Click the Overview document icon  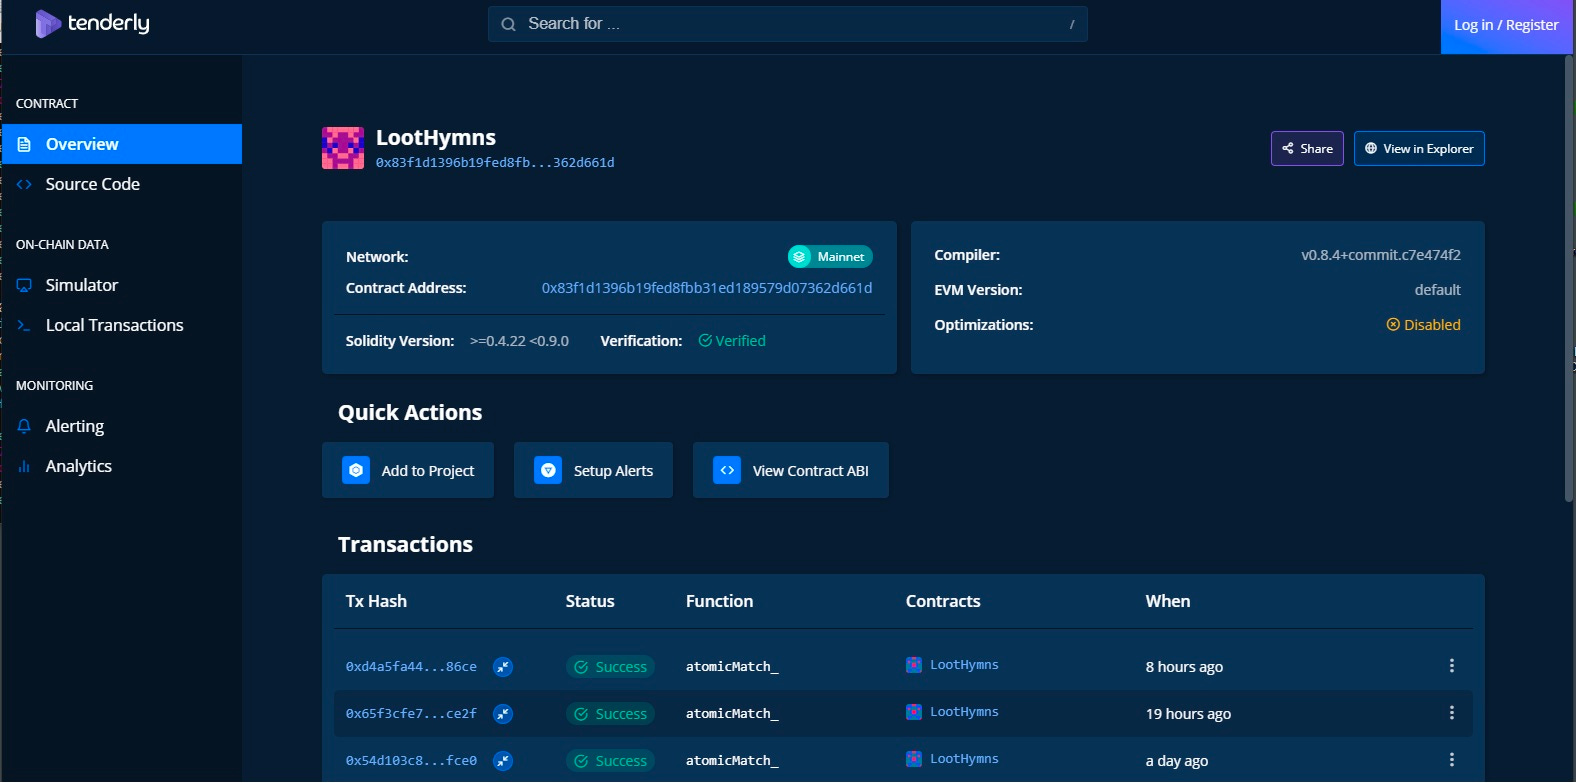(x=24, y=145)
